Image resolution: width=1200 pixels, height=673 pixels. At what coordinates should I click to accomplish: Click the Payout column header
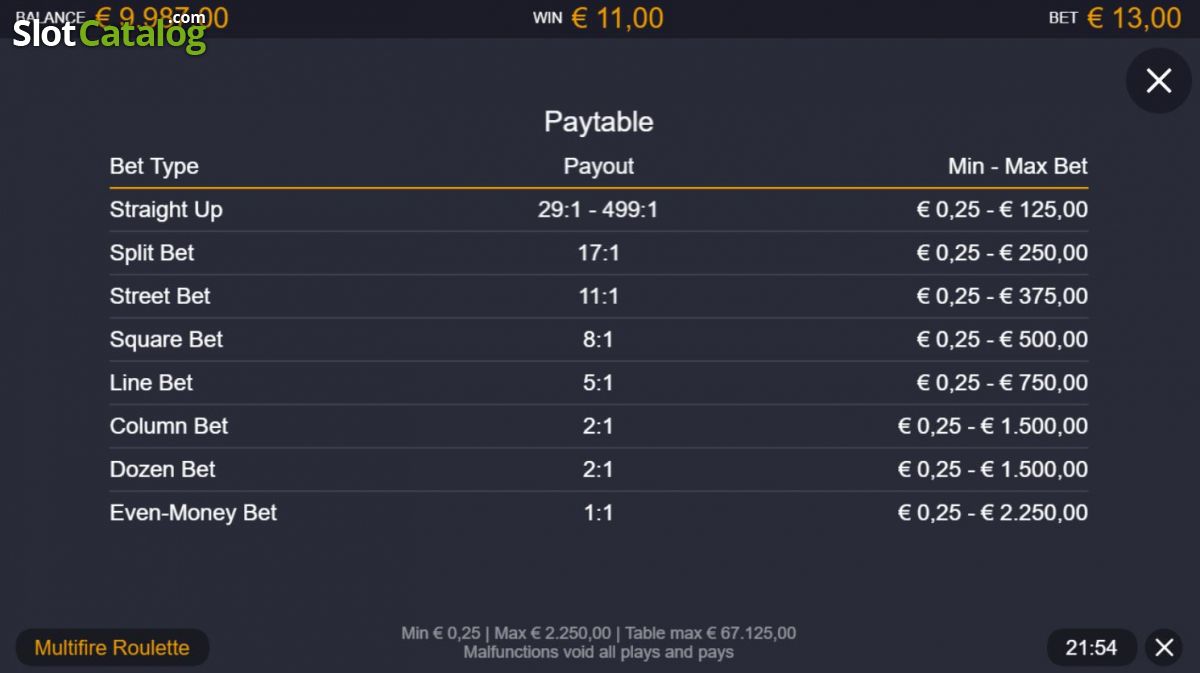tap(599, 166)
